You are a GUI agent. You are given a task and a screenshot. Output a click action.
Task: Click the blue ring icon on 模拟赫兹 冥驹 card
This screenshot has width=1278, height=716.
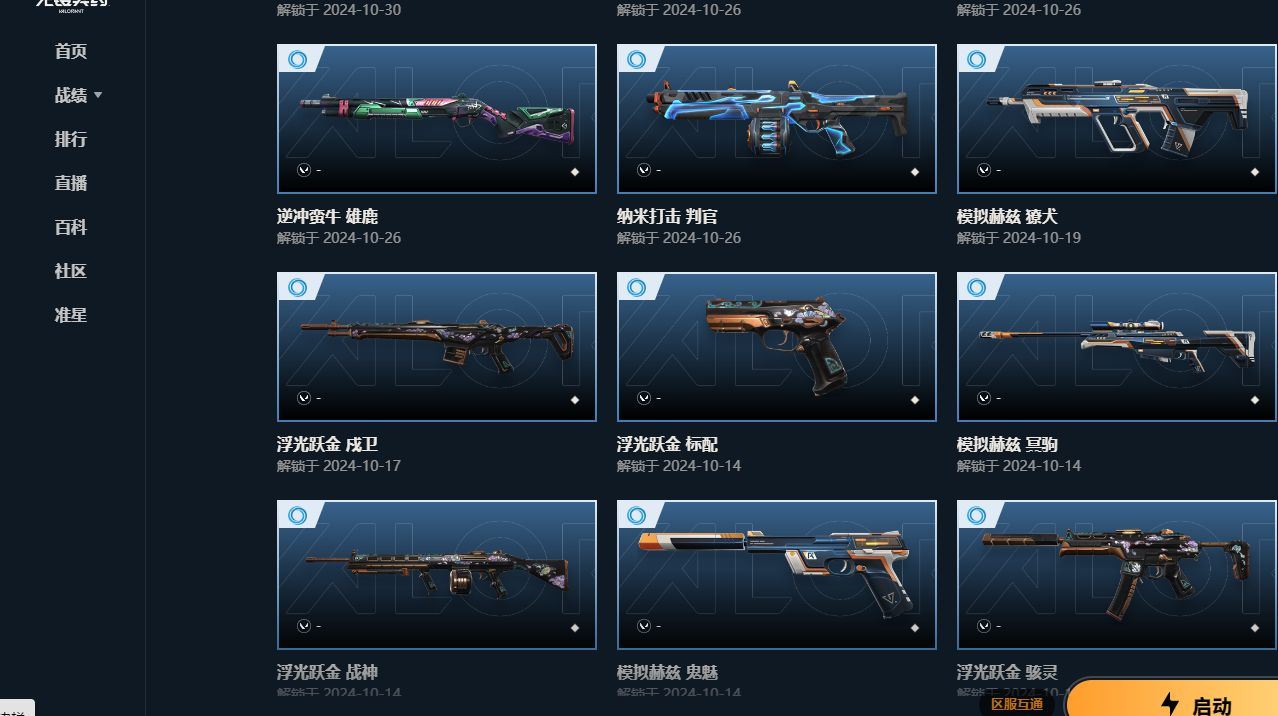(x=977, y=288)
